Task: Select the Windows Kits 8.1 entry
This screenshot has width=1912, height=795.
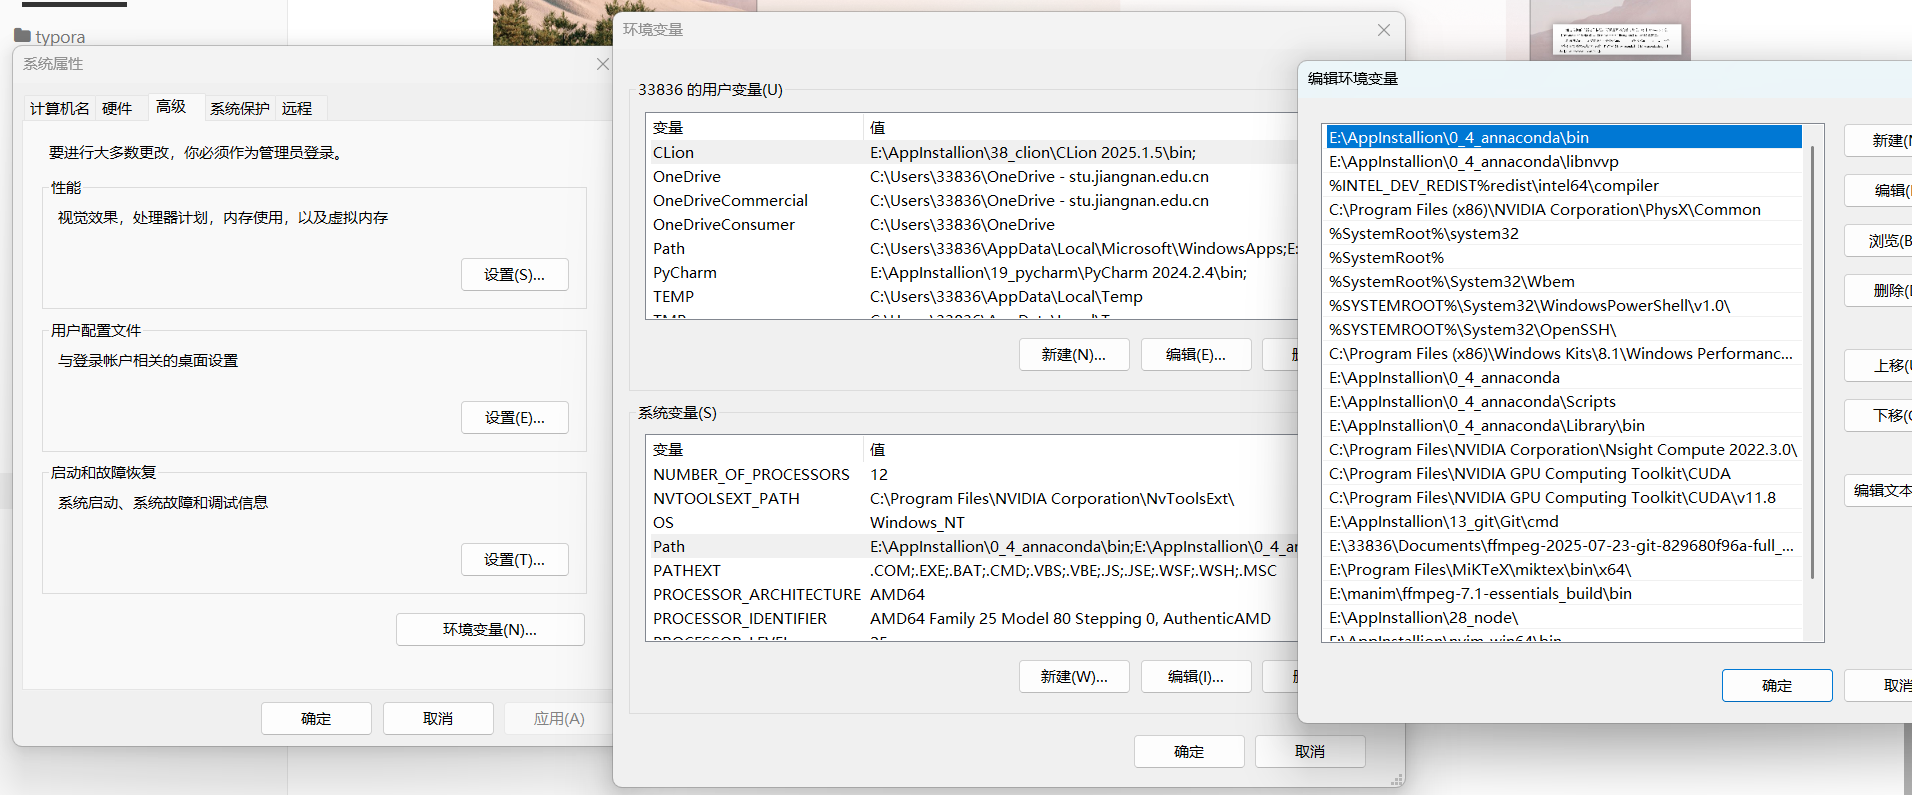Action: tap(1563, 353)
